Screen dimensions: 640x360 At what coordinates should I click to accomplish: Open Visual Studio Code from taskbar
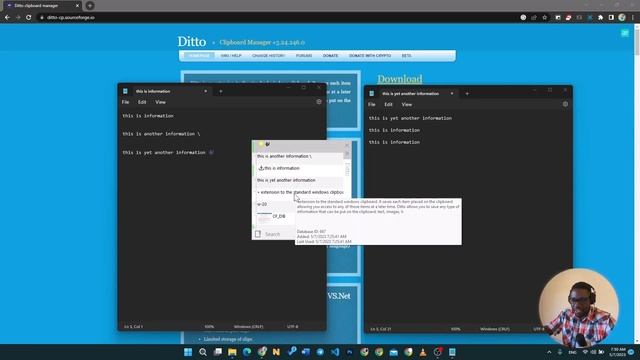[x=335, y=352]
